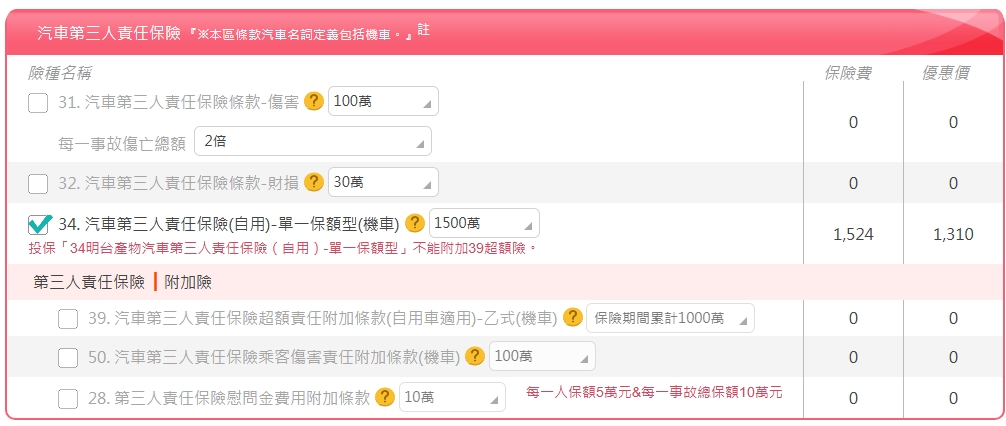Uncheck item 34 單一保額型(機車)

point(39,224)
